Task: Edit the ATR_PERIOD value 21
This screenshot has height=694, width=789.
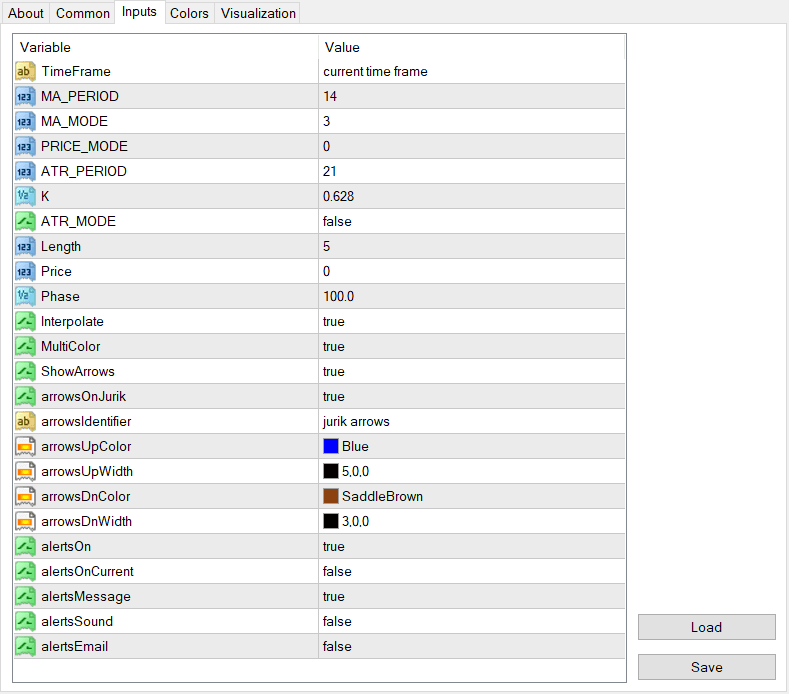Action: click(470, 172)
